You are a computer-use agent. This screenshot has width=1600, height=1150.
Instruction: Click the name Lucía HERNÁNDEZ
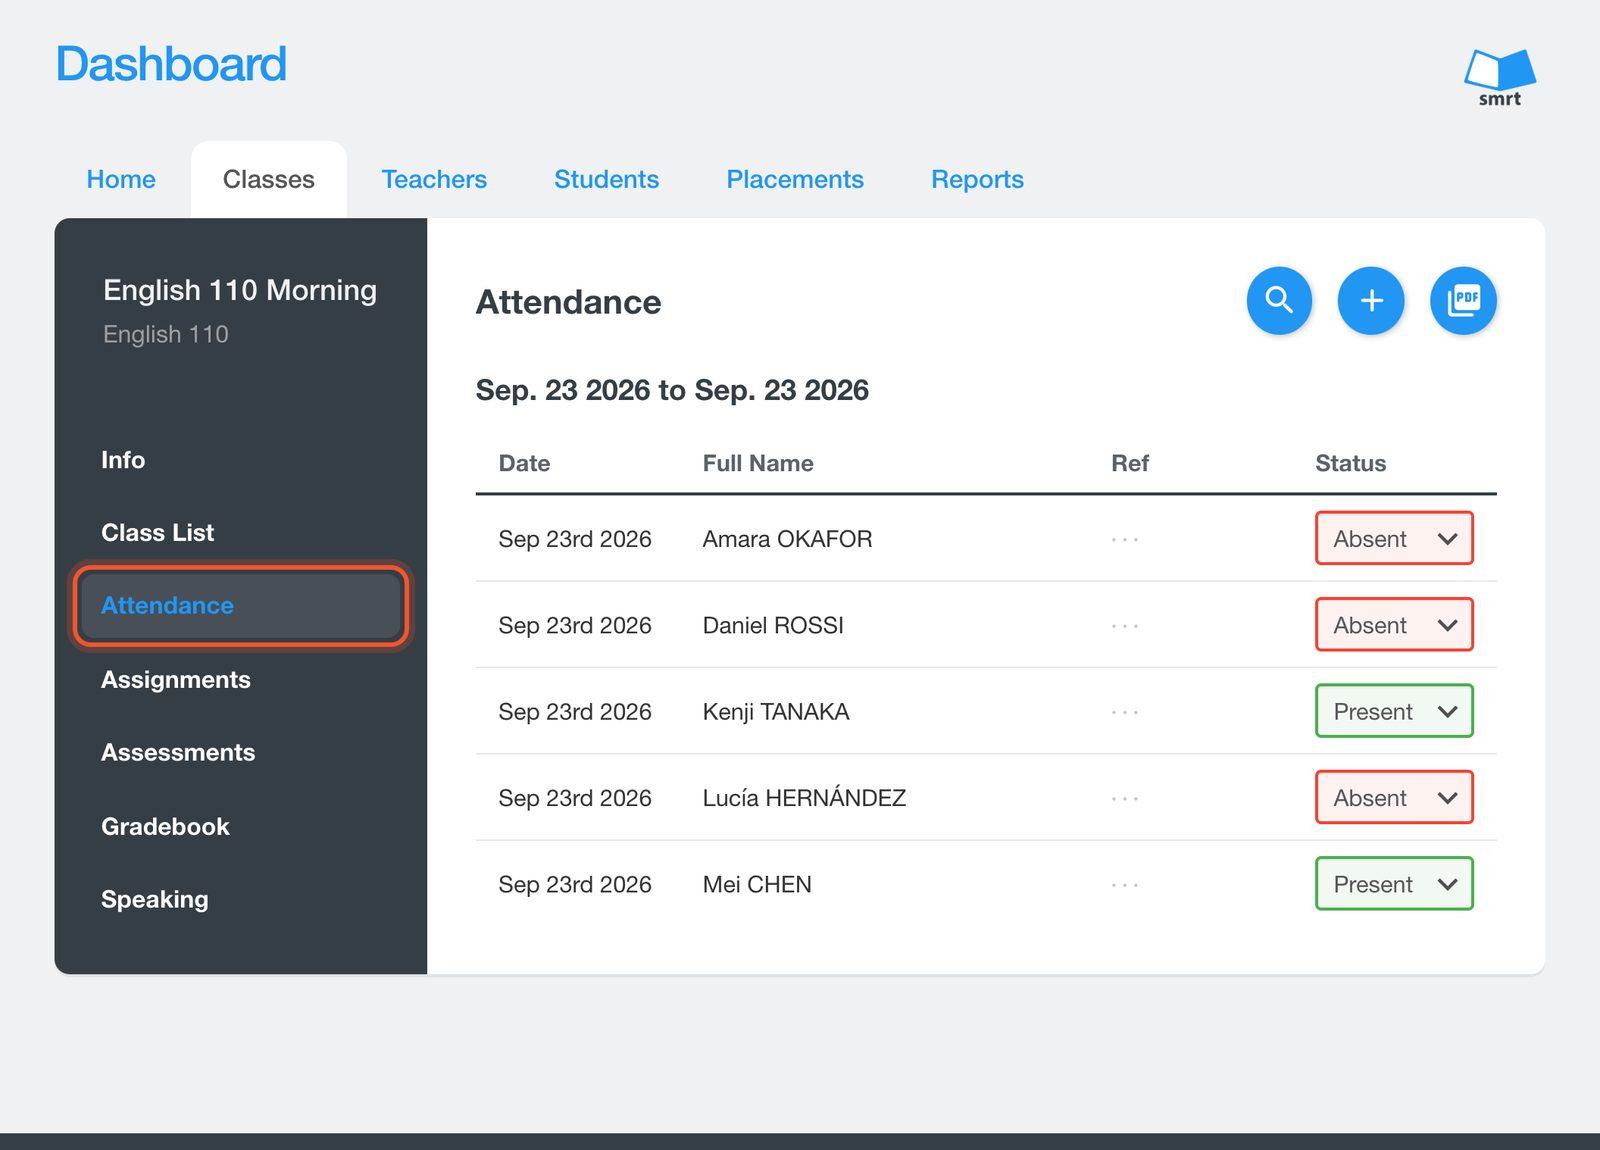point(804,798)
